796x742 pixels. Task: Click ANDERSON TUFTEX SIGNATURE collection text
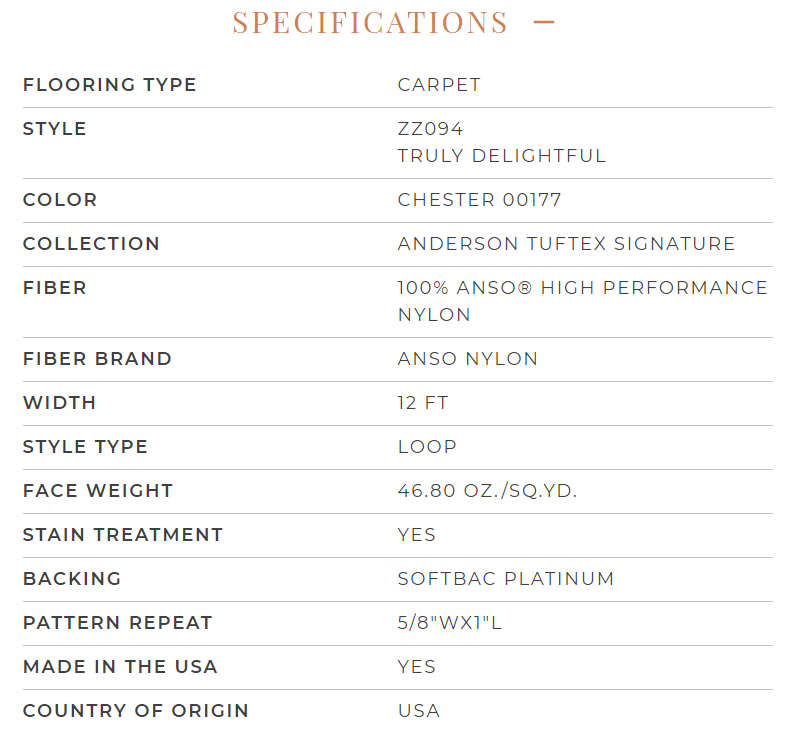point(566,244)
